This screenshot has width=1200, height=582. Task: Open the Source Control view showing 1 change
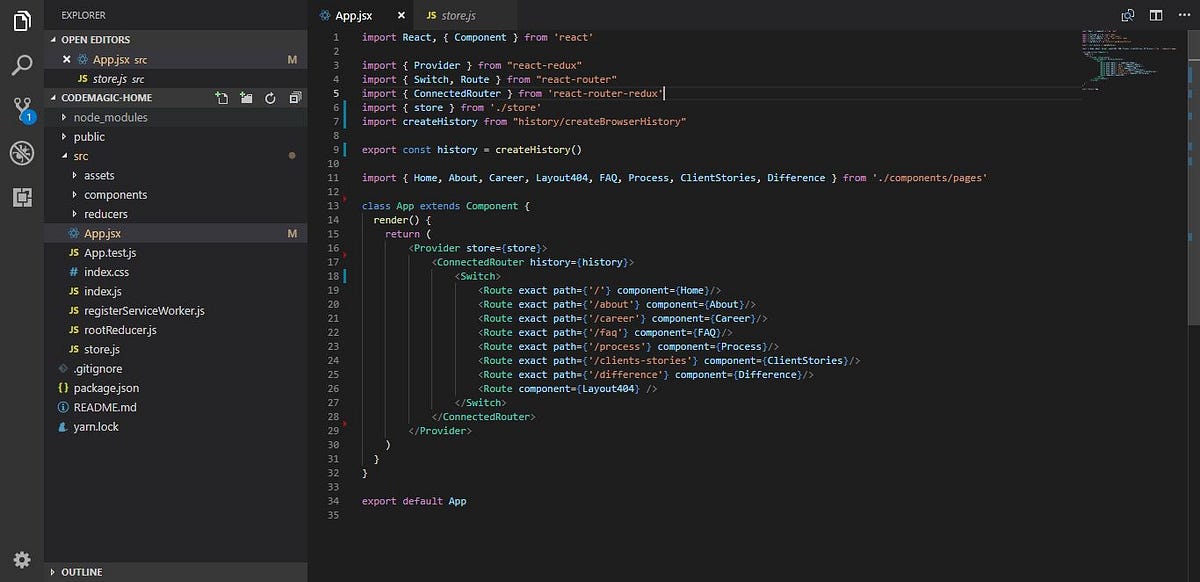click(21, 108)
